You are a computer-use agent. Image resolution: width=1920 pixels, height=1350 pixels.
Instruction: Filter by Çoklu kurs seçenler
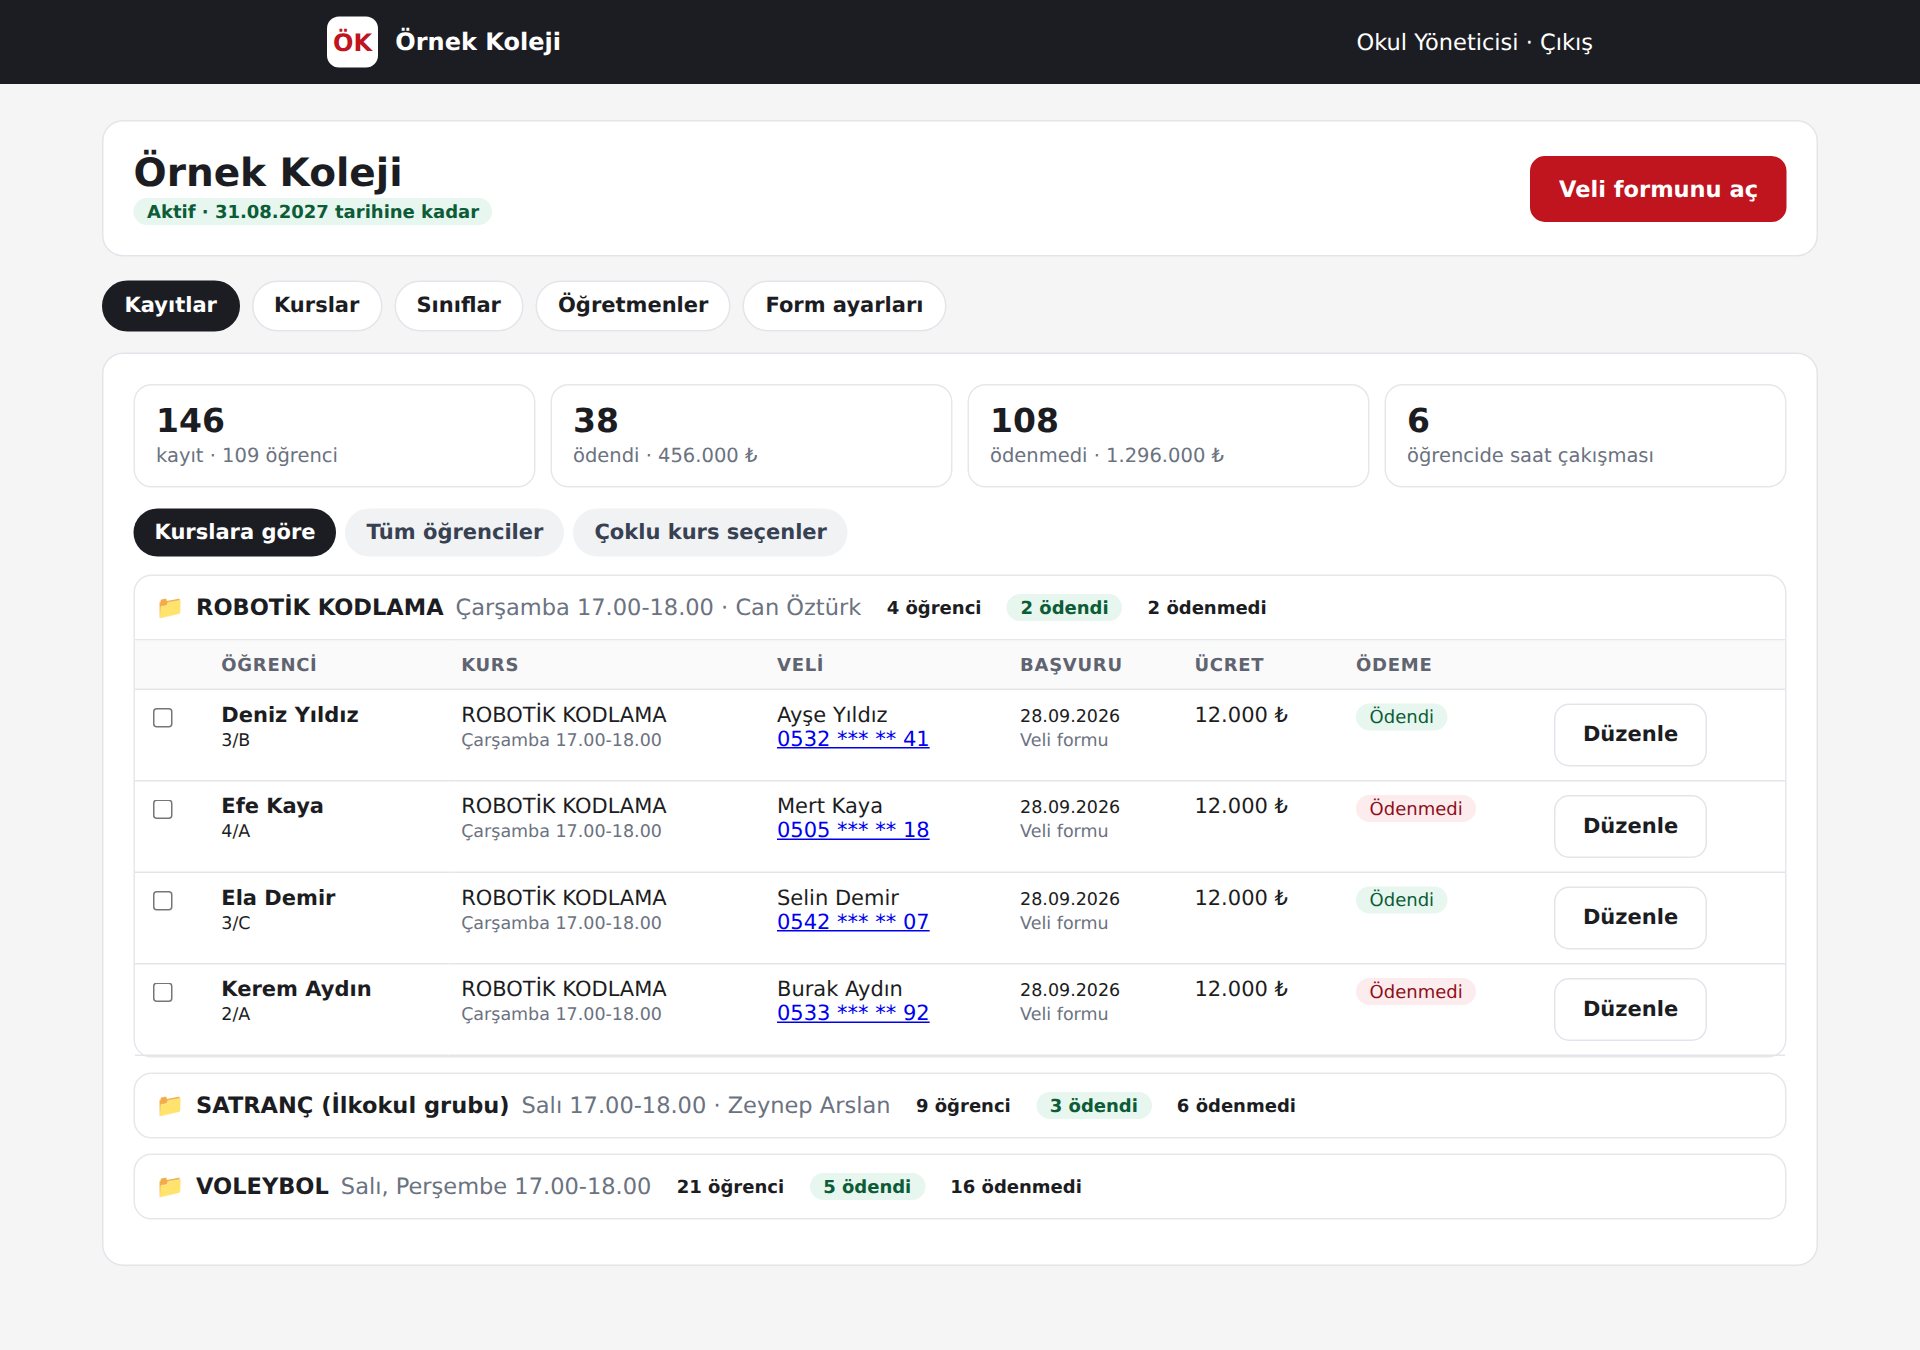pos(711,532)
